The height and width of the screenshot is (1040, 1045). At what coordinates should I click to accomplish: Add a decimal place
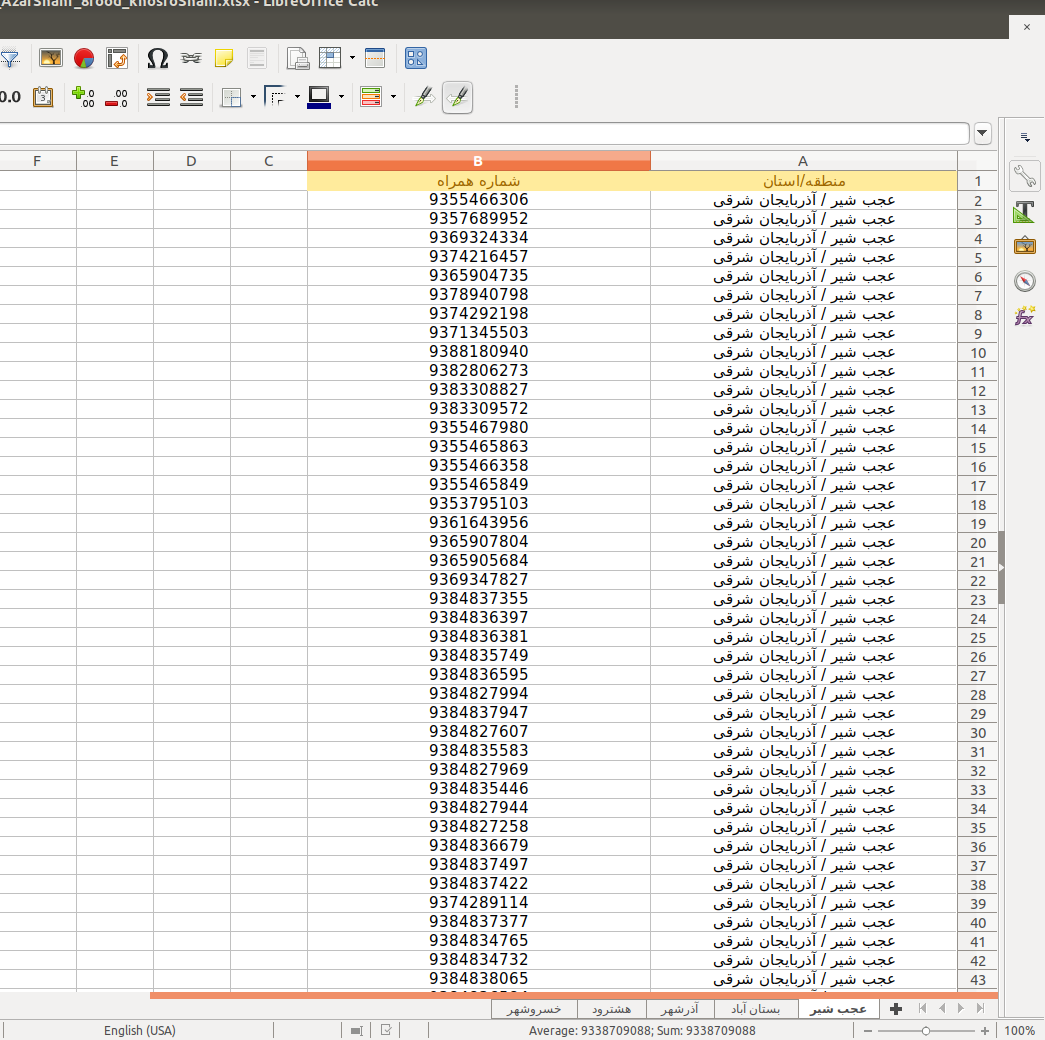pyautogui.click(x=83, y=97)
